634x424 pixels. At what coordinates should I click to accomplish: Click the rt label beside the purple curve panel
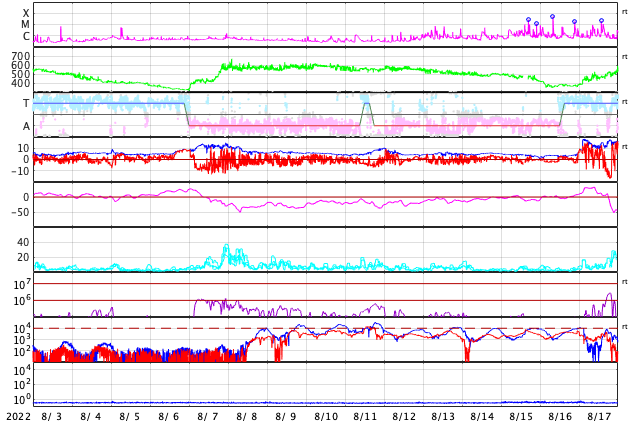[625, 282]
